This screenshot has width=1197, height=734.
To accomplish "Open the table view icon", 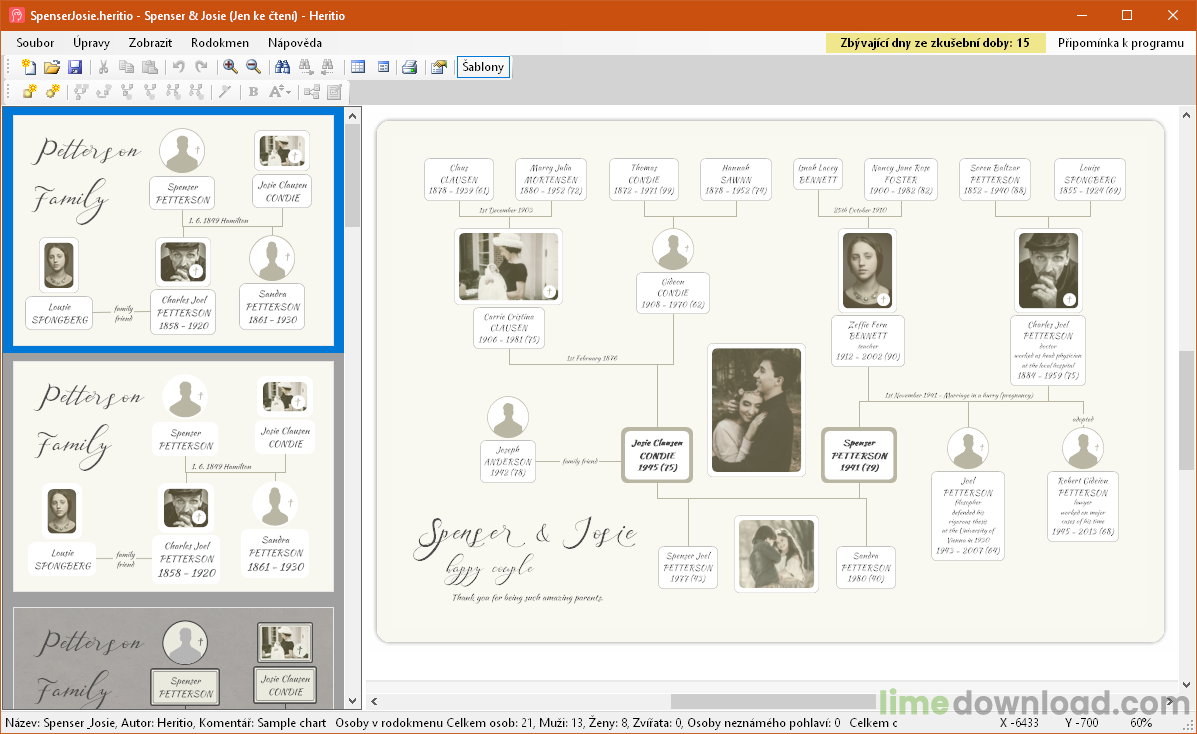I will coord(358,67).
